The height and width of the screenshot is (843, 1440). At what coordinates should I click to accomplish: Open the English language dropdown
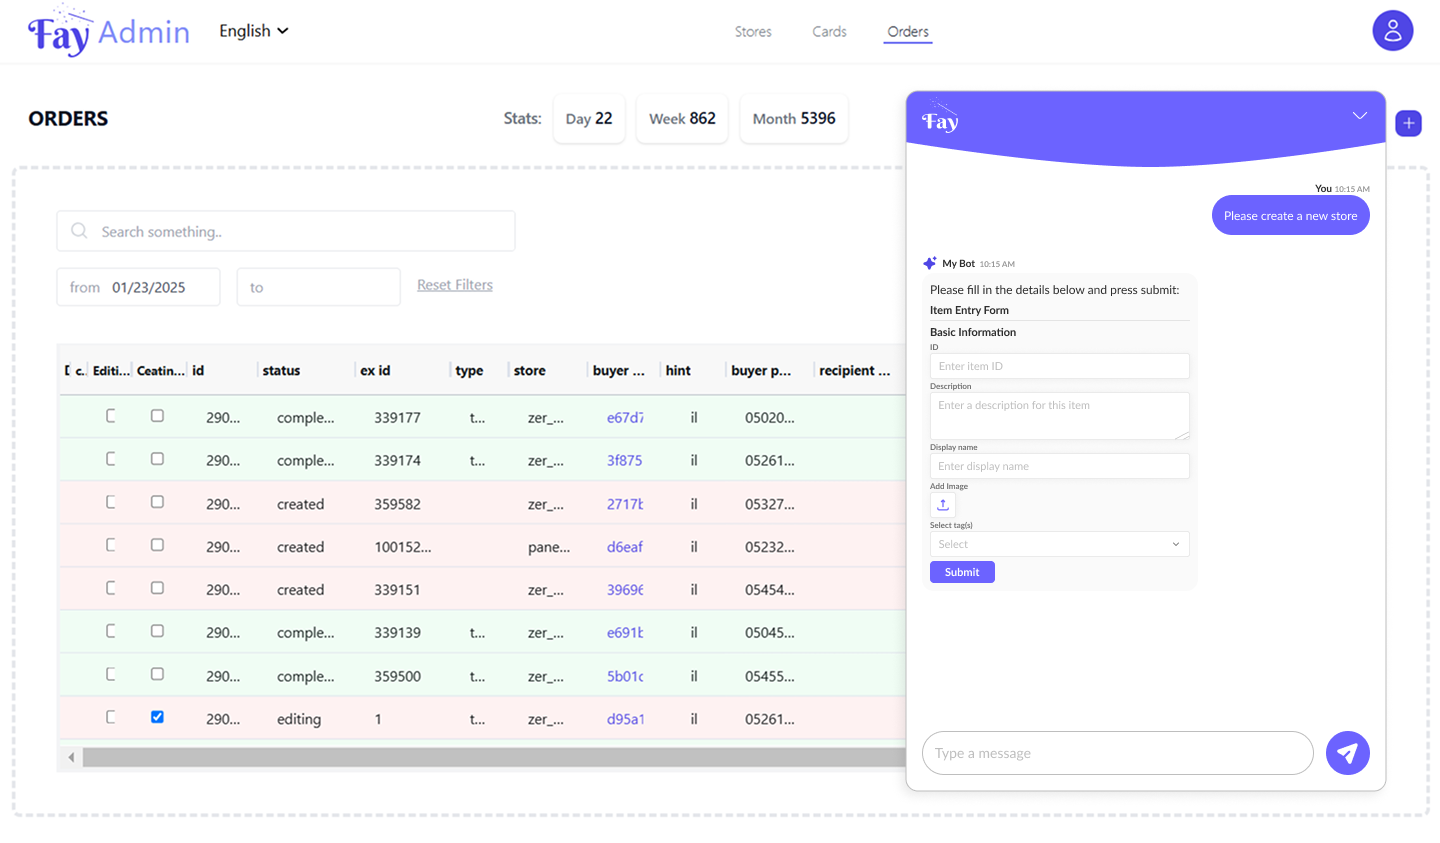tap(254, 31)
